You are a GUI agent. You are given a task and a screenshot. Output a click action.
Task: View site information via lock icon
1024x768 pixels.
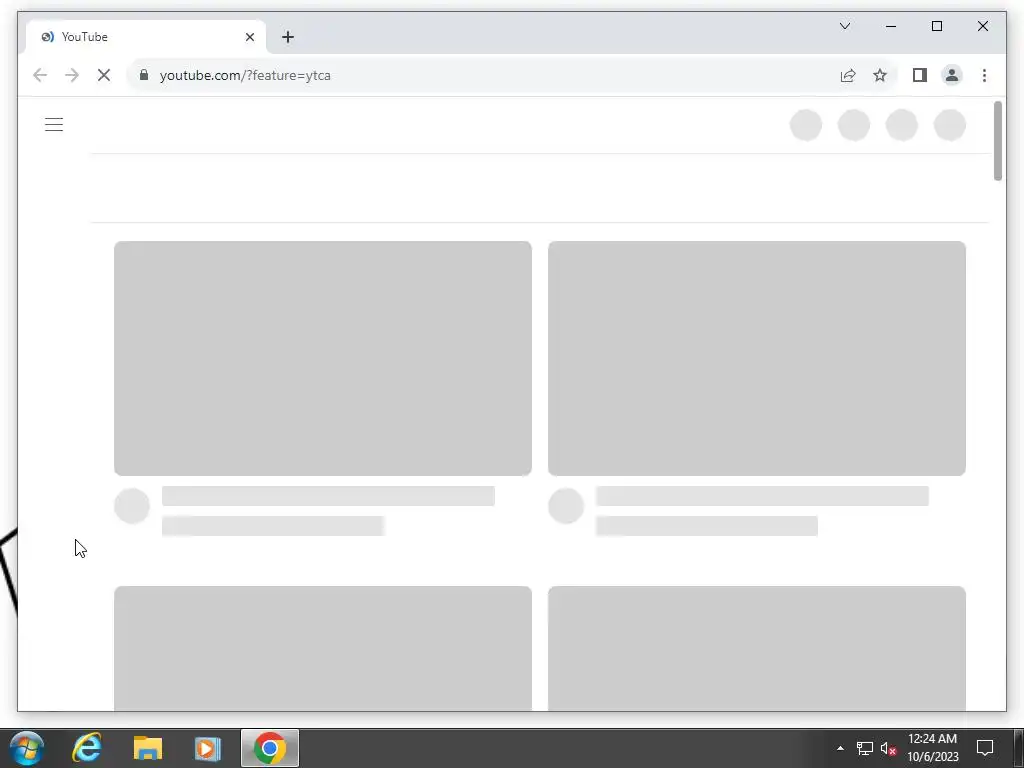pos(144,75)
